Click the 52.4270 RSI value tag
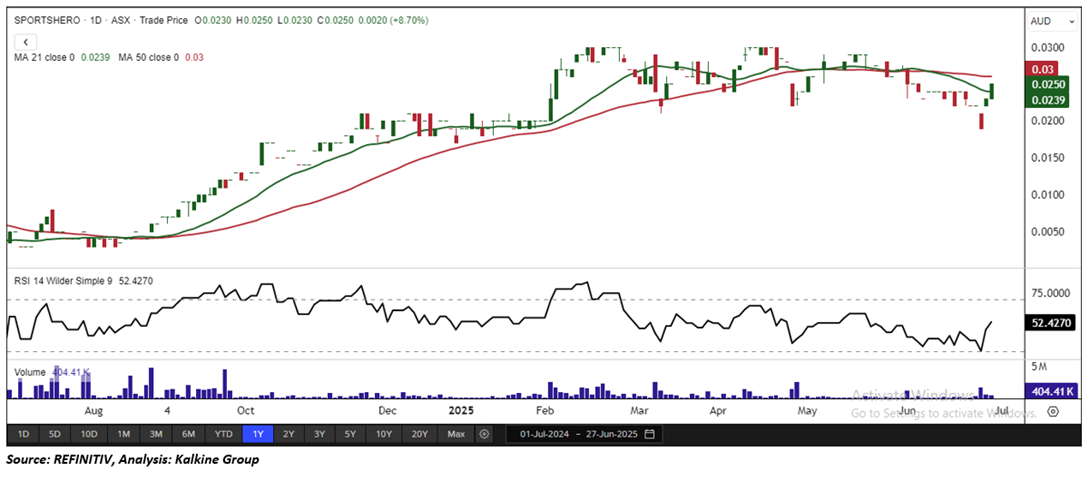1090x481 pixels. click(1049, 323)
